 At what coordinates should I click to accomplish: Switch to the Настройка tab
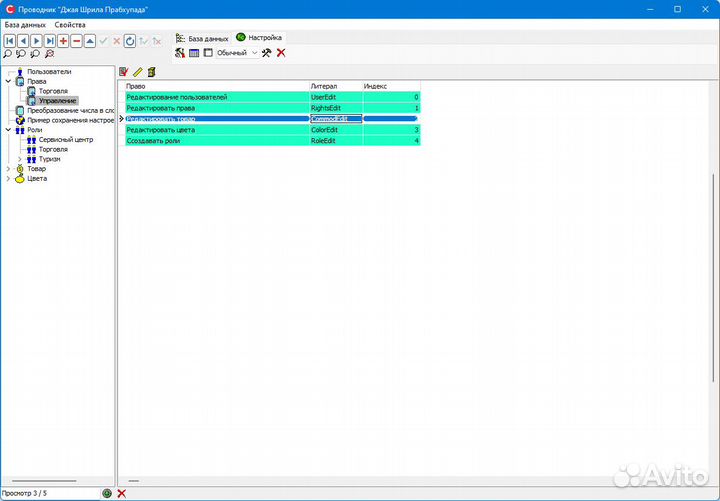pos(259,38)
